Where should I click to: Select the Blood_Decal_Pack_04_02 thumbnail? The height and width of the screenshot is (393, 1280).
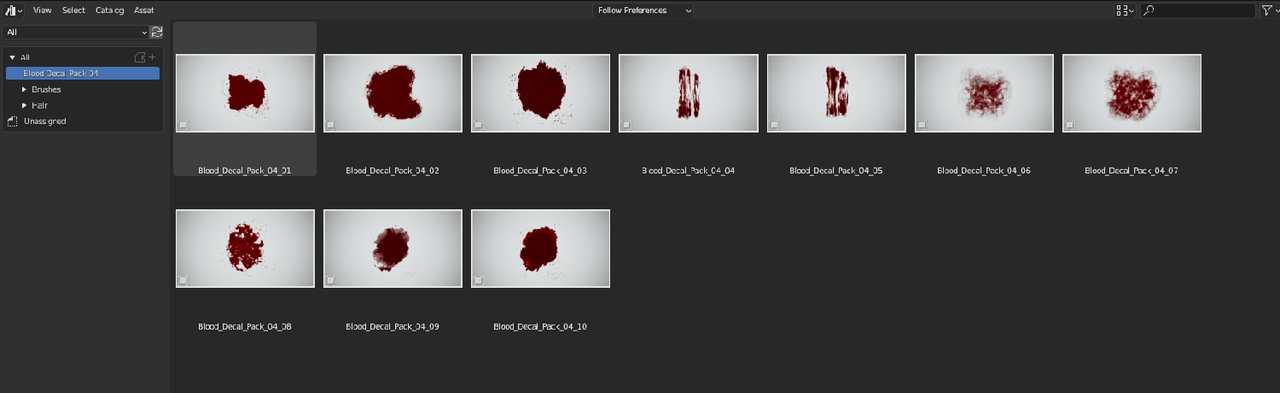(x=393, y=93)
